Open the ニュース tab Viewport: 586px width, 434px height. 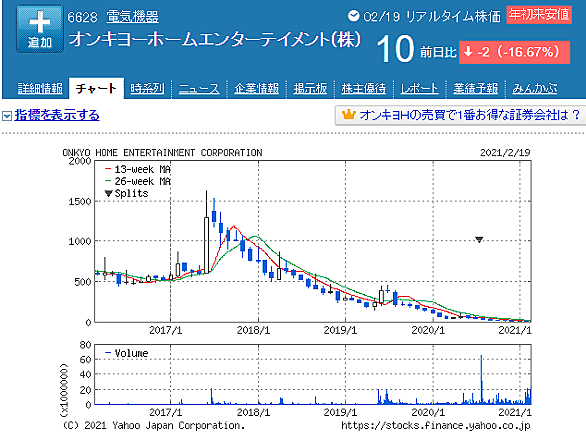point(199,89)
